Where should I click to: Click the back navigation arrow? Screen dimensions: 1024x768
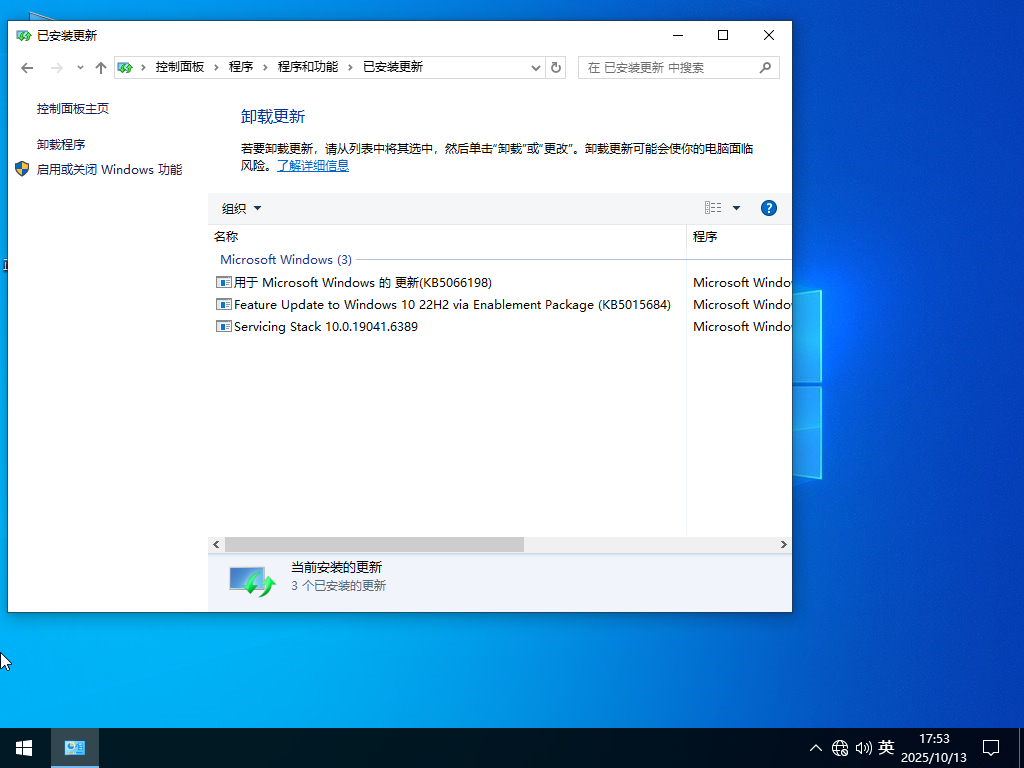coord(27,67)
